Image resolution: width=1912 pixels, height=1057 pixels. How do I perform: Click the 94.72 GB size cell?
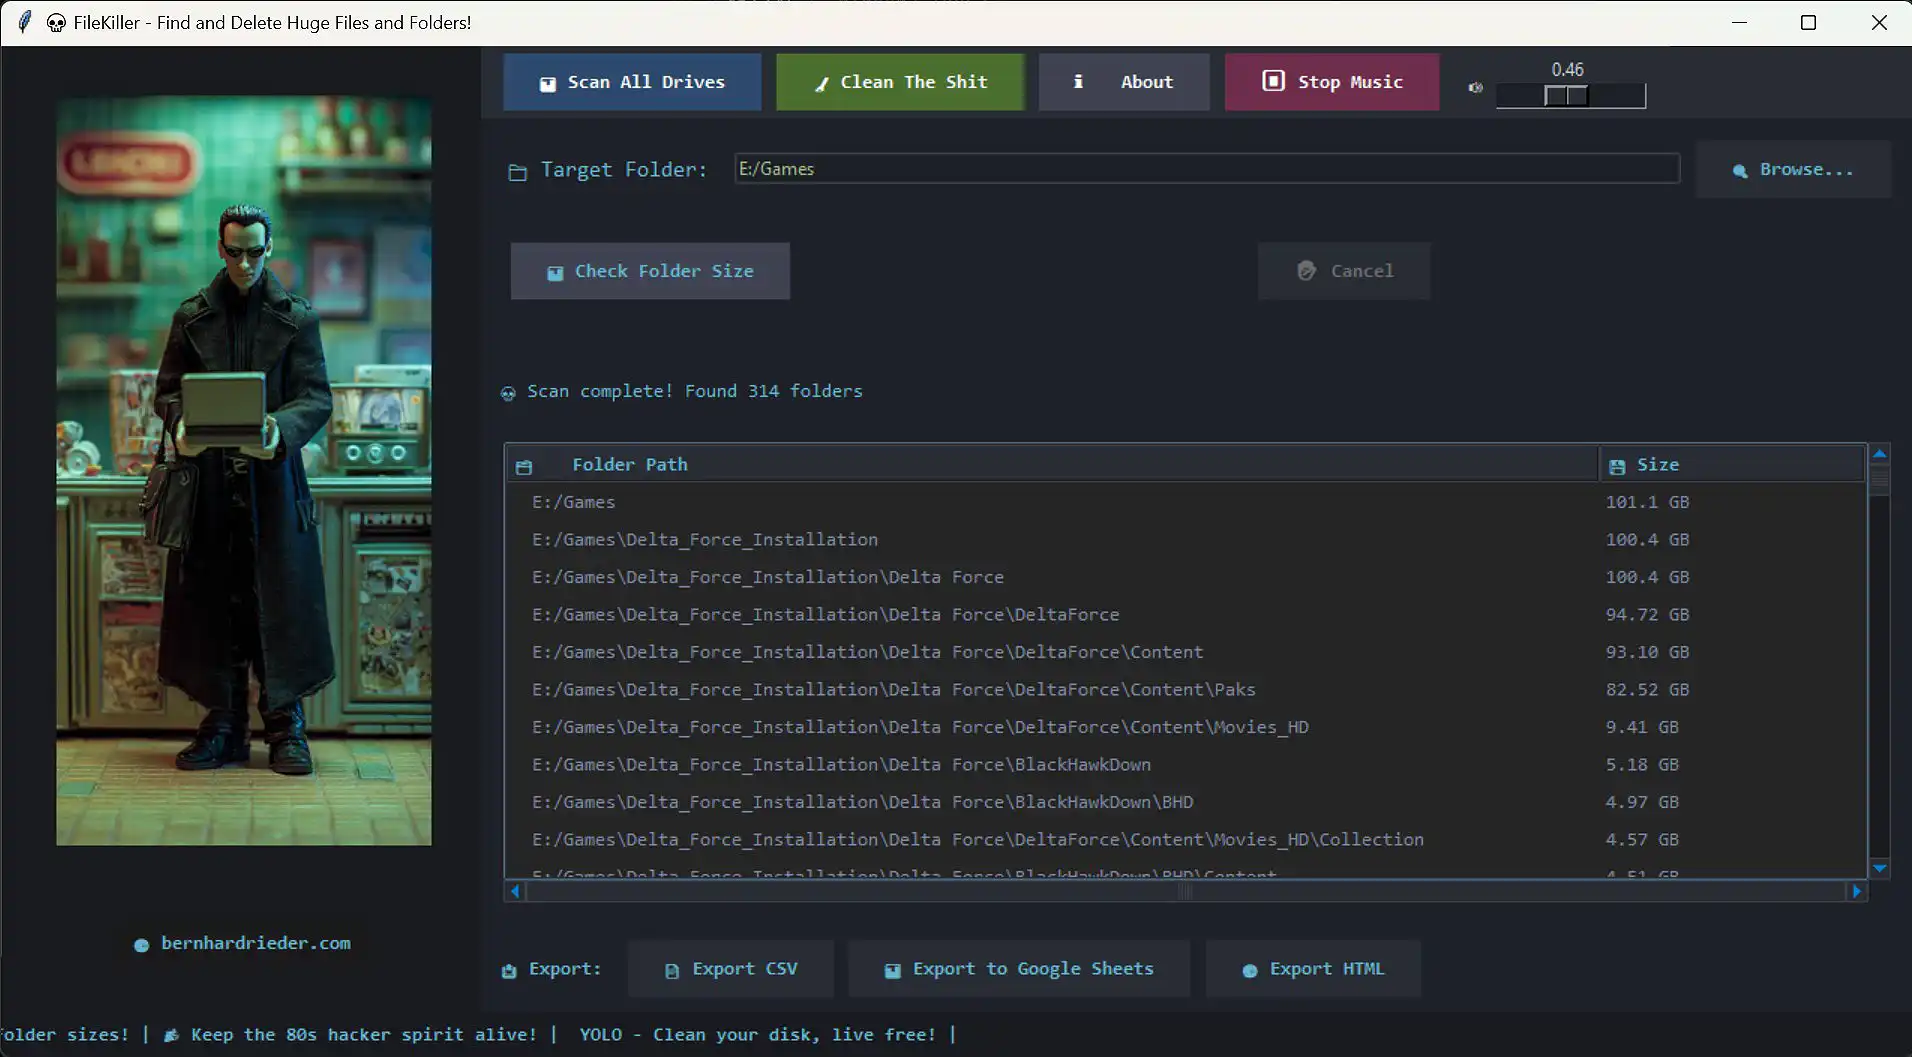1647,615
